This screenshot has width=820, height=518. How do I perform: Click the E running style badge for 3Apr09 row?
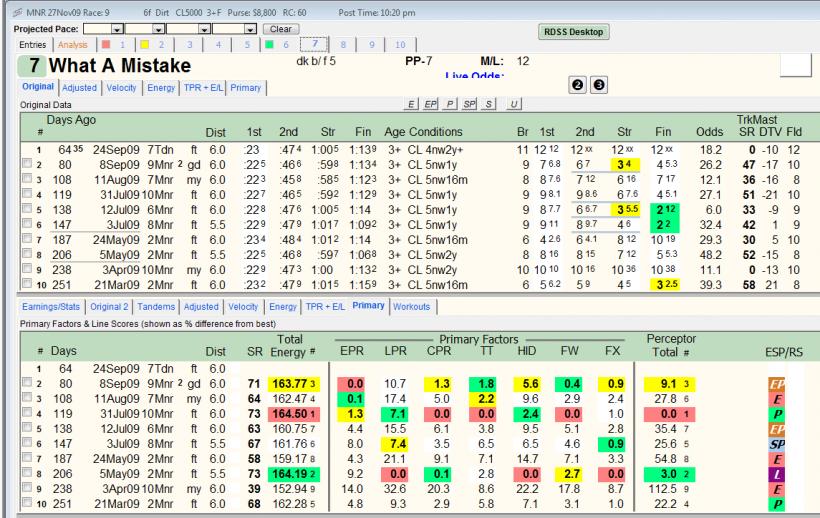[777, 489]
